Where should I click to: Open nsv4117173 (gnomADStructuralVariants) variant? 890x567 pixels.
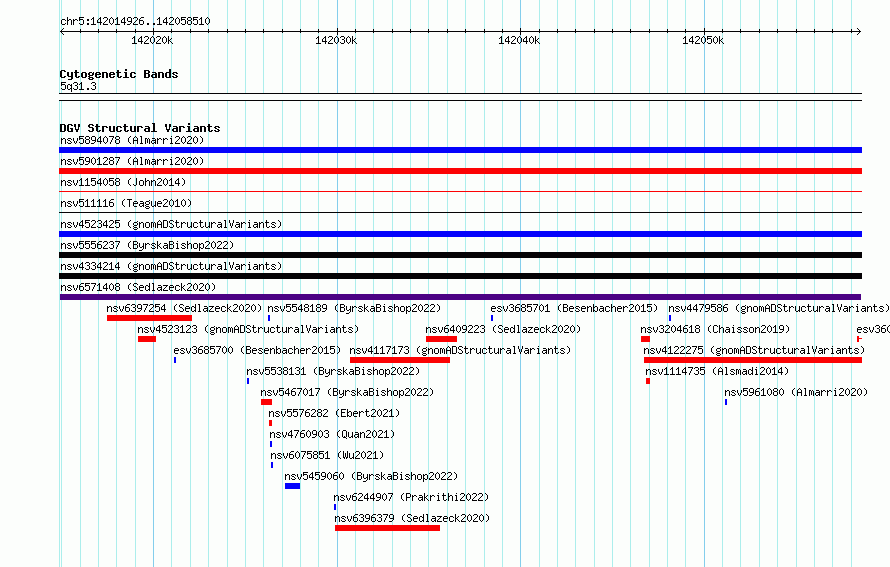pyautogui.click(x=460, y=350)
